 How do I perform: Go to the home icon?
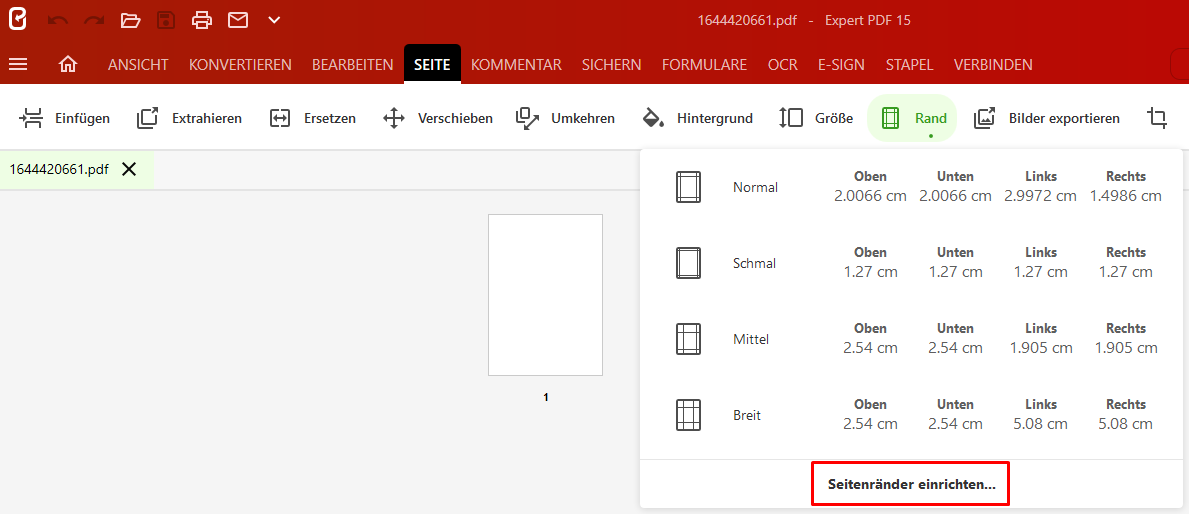(x=67, y=65)
